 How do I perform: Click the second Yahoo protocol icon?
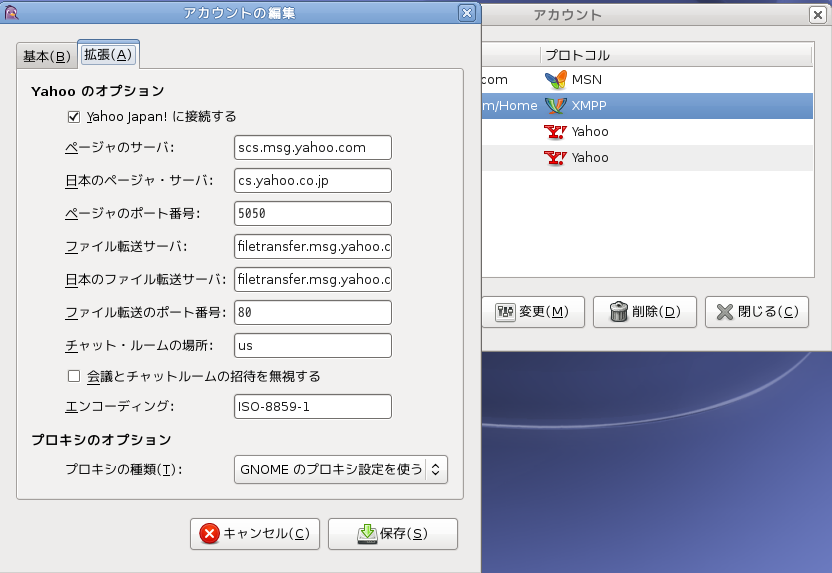(555, 158)
